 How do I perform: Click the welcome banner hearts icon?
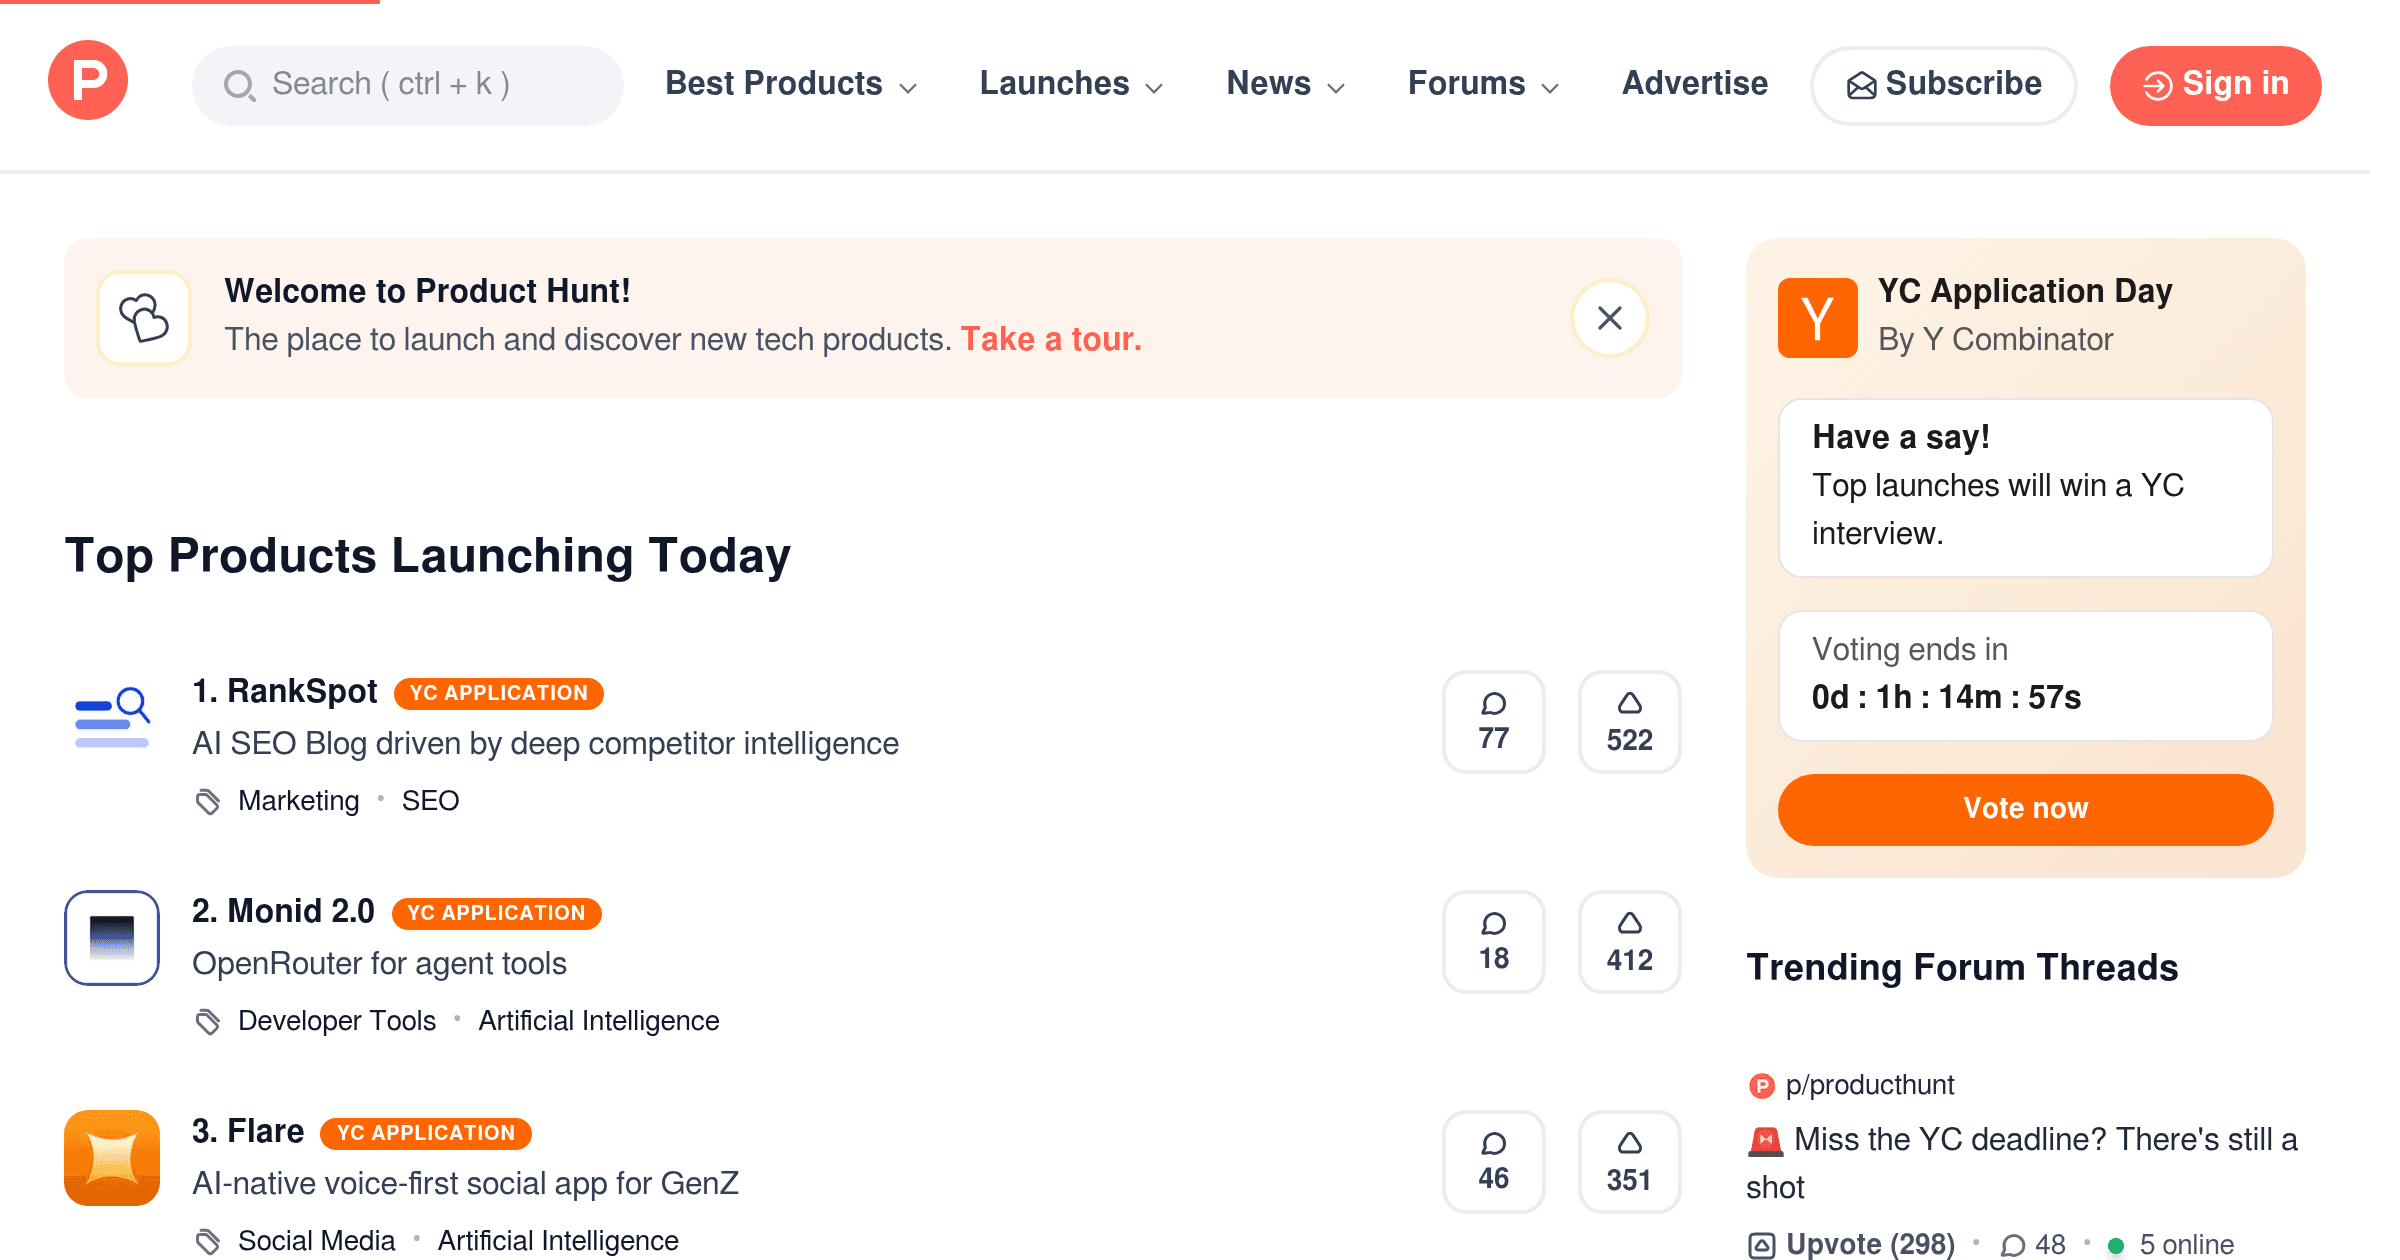pos(144,318)
